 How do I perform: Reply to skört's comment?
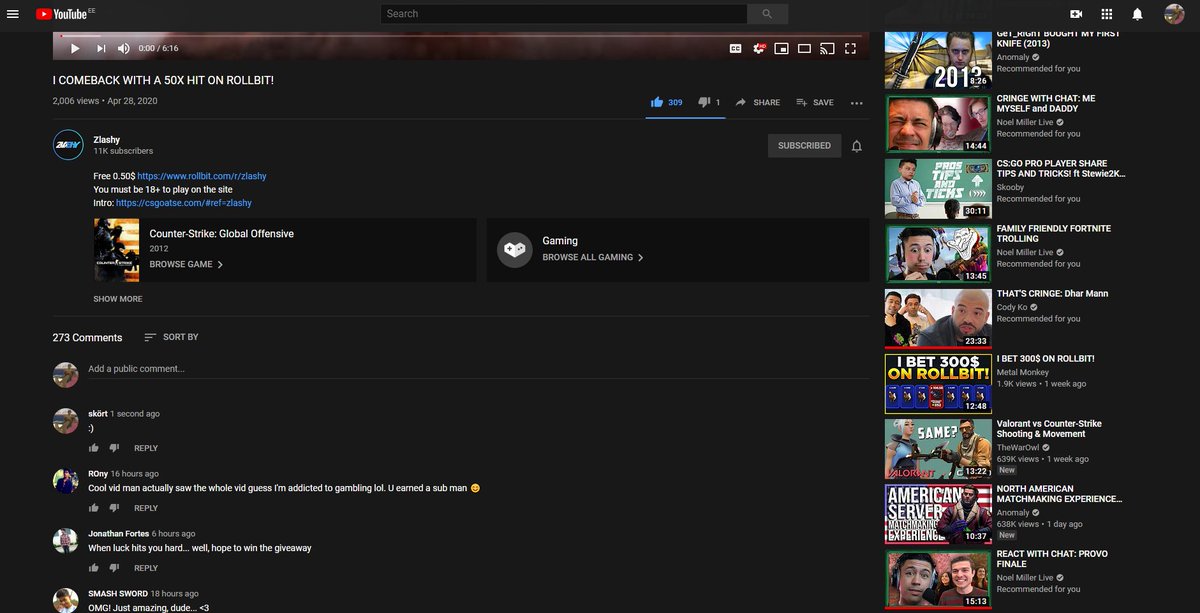click(146, 448)
